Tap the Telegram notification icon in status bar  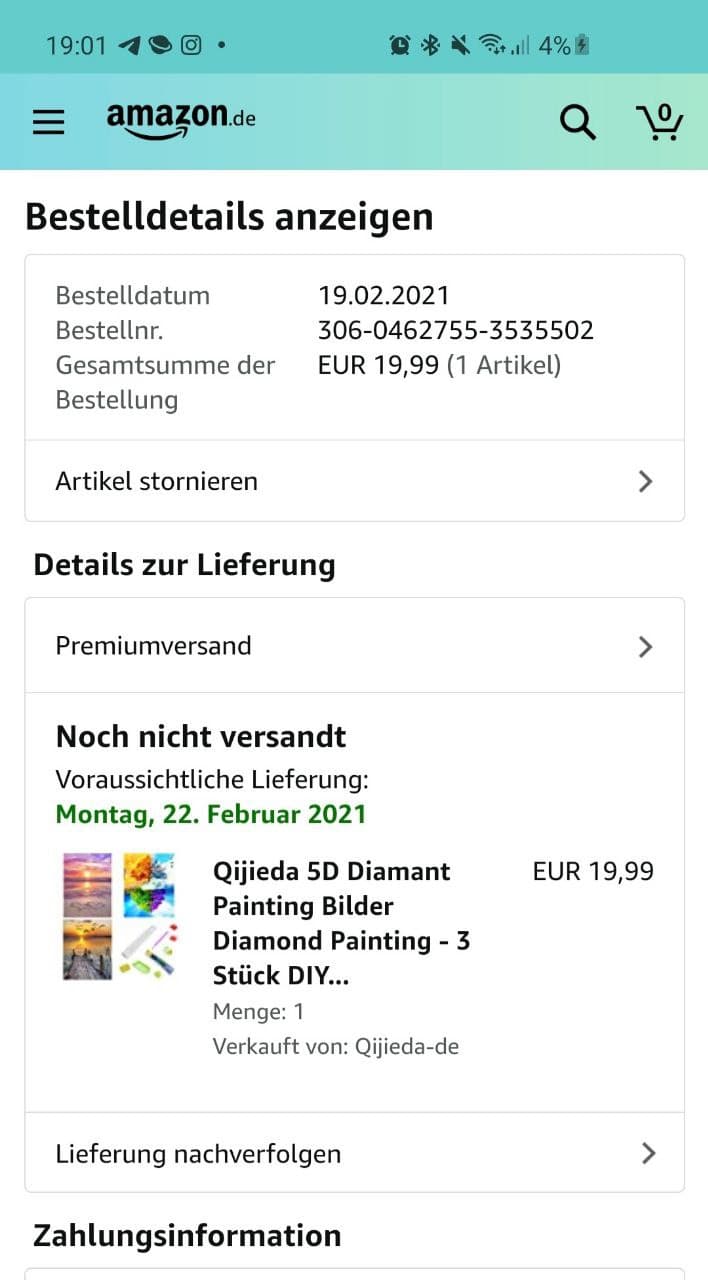(129, 45)
